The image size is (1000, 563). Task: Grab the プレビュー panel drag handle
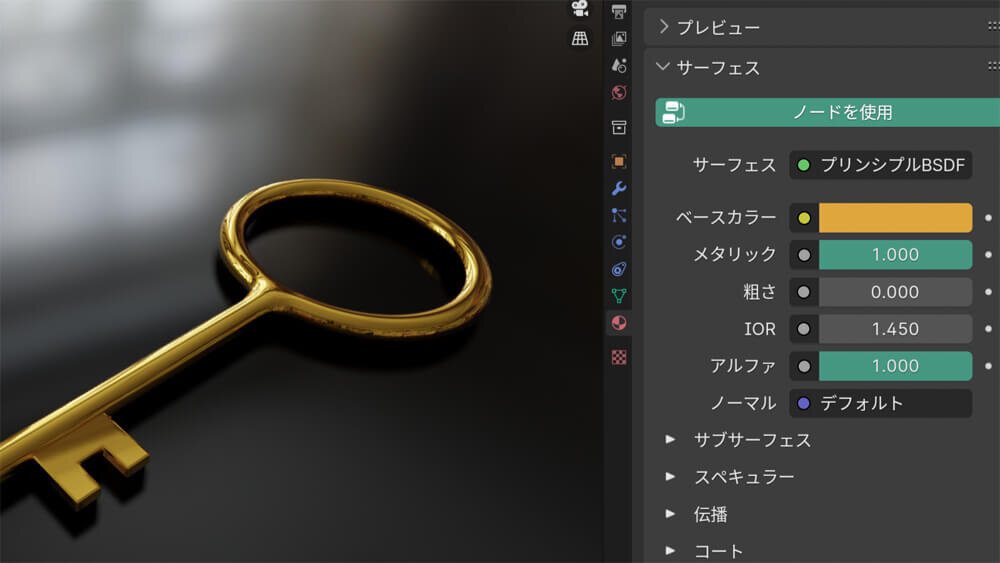tap(993, 26)
